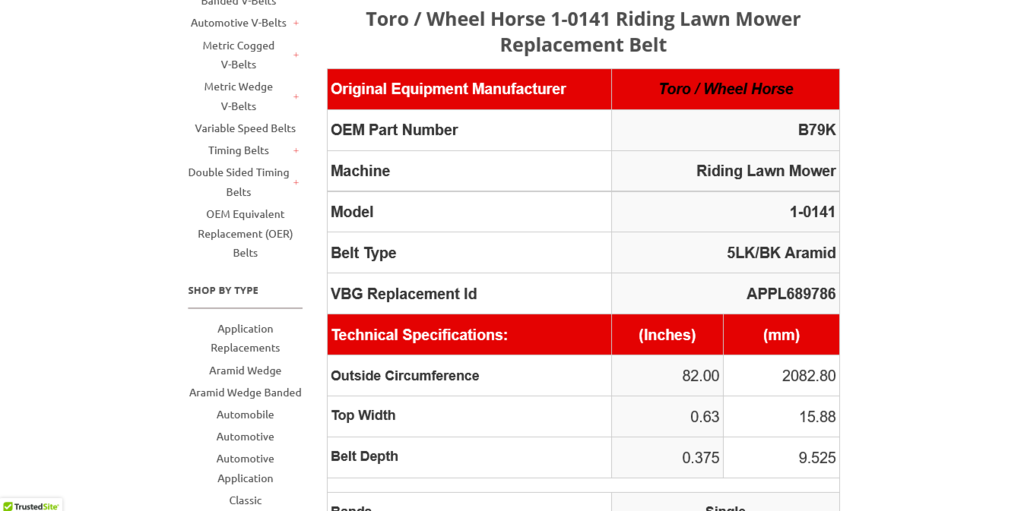Select the Automobile type link
This screenshot has width=1024, height=511.
point(245,414)
